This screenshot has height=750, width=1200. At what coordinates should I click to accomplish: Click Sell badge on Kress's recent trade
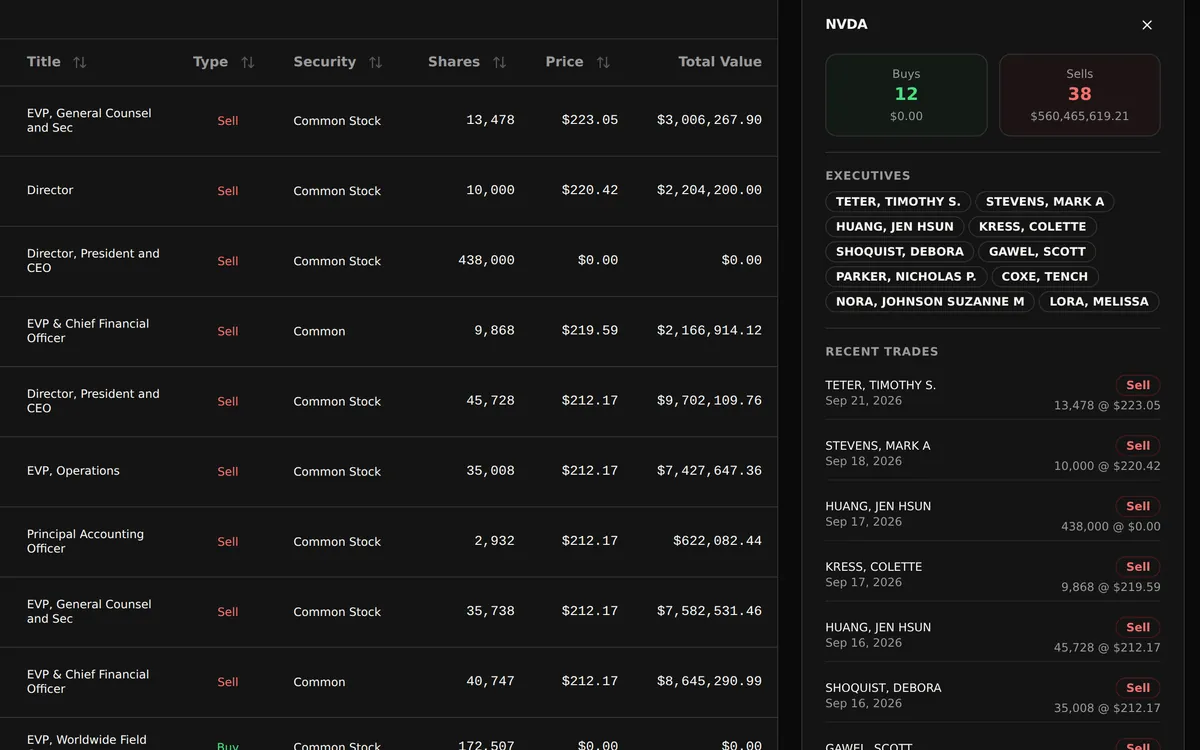1138,567
